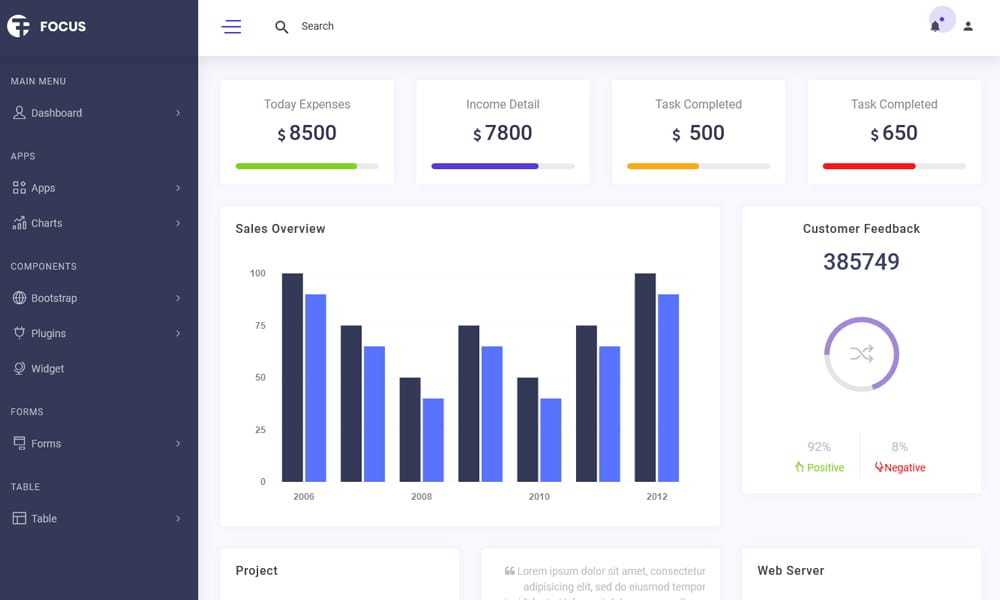Click the Widget icon in the sidebar

(x=18, y=368)
